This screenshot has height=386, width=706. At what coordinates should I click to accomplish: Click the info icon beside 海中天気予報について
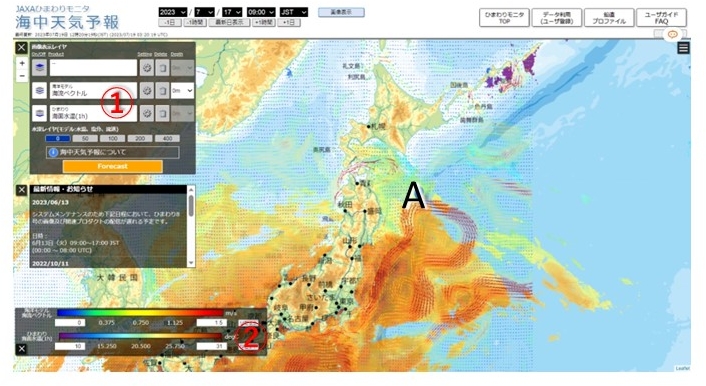pos(53,152)
